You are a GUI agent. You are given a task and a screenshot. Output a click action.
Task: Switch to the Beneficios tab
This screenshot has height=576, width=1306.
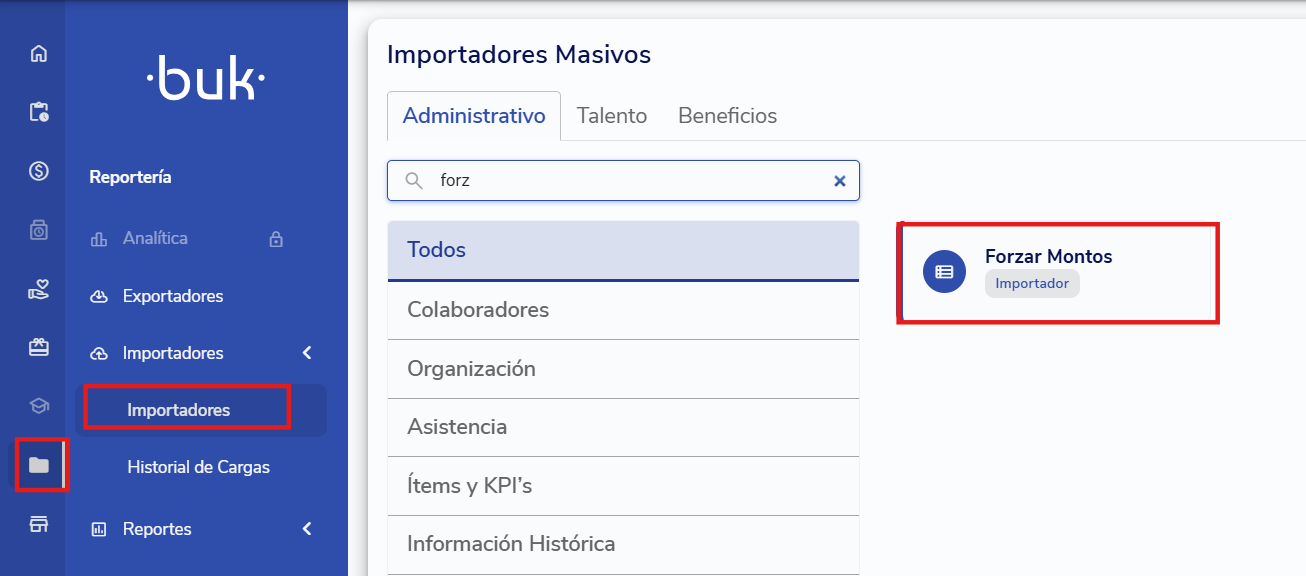click(727, 116)
